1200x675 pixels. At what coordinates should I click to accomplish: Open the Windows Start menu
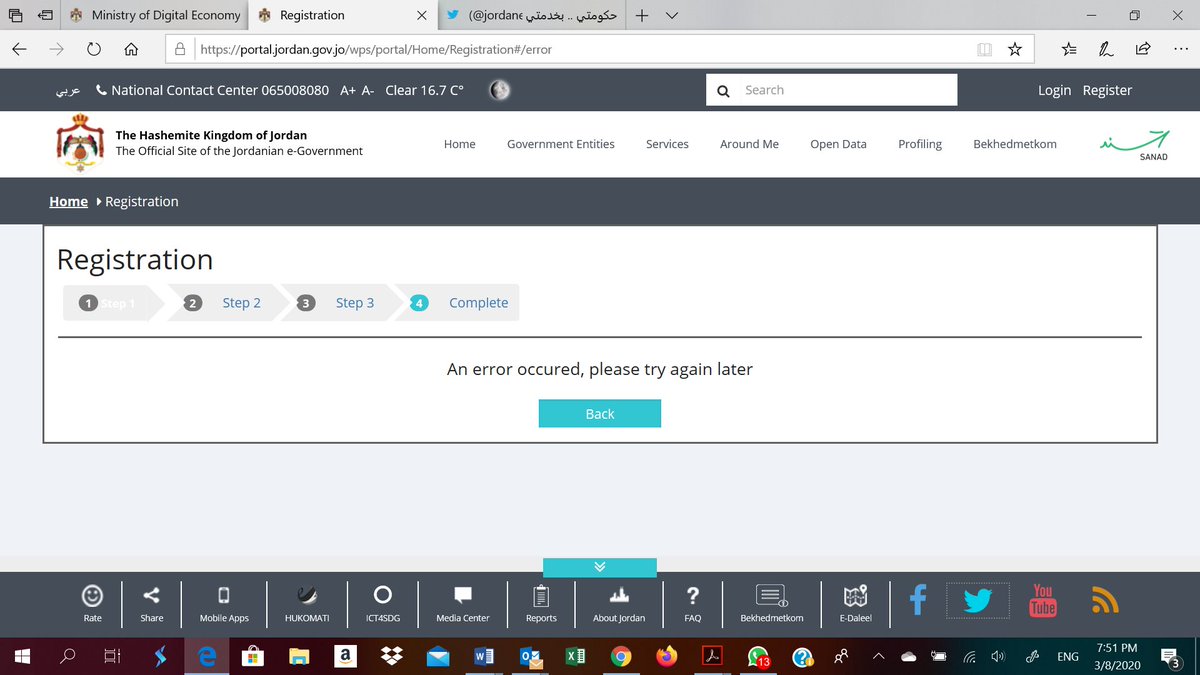[21, 657]
